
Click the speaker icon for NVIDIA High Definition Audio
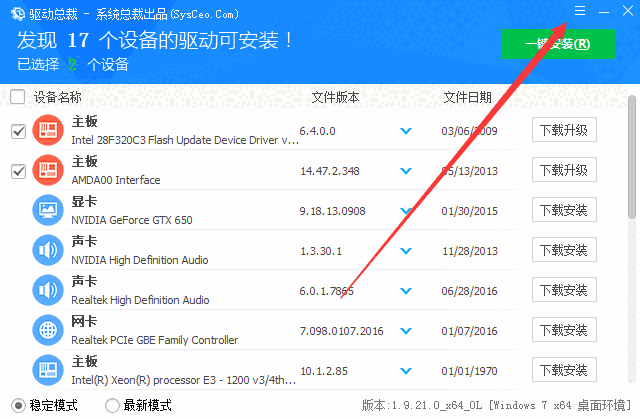tap(48, 250)
